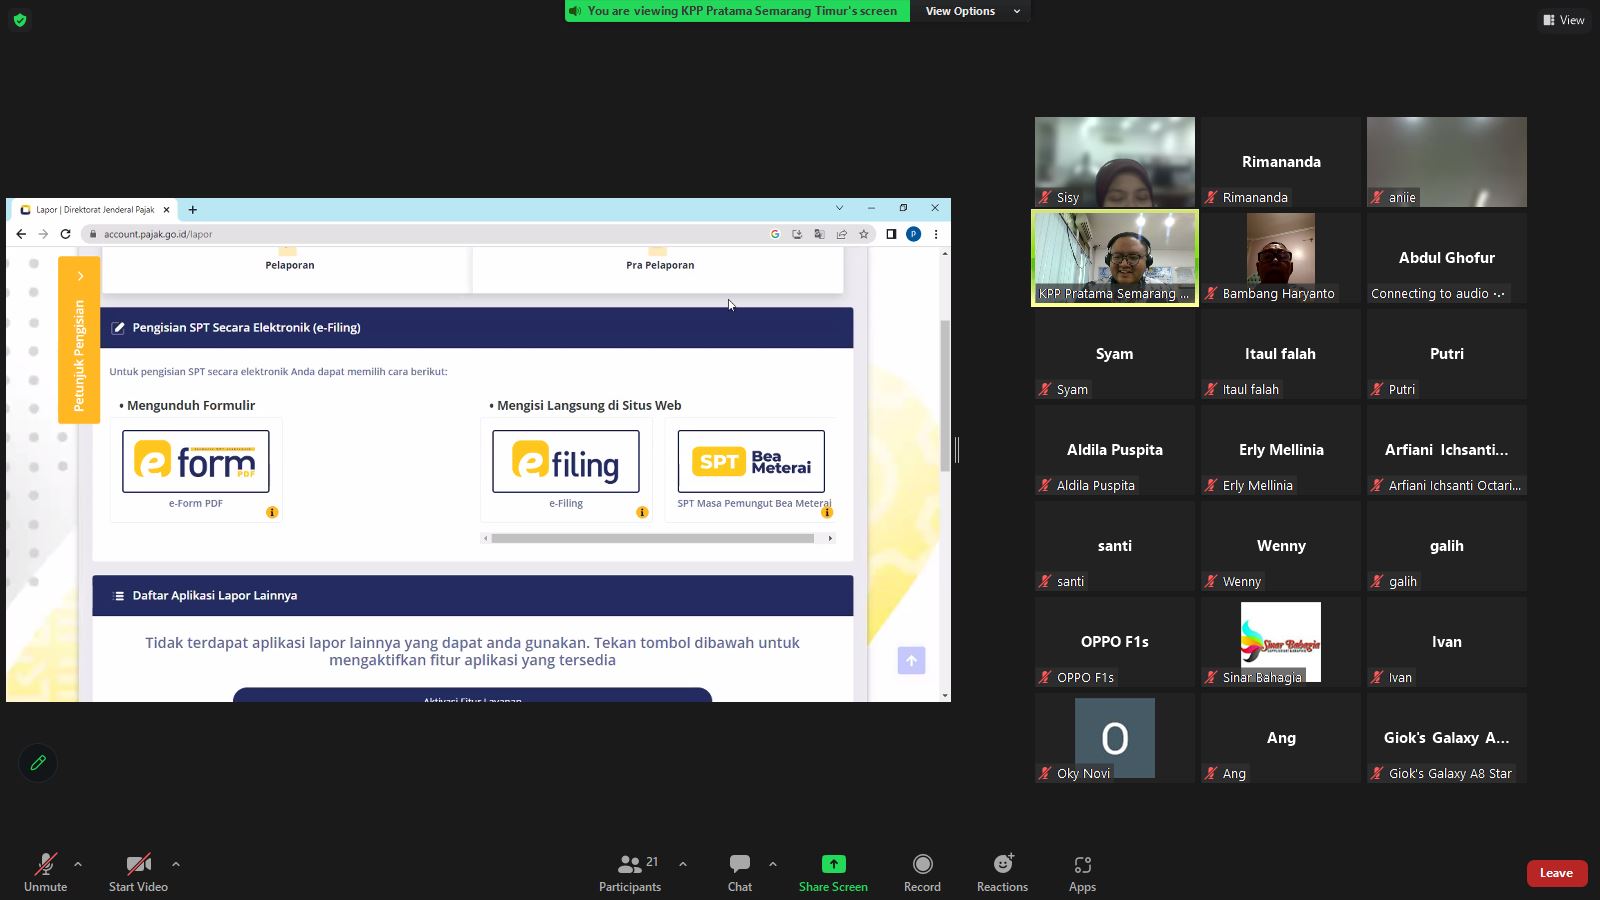Viewport: 1600px width, 900px height.
Task: Click the divider handle beside the shared screen
Action: pos(957,450)
